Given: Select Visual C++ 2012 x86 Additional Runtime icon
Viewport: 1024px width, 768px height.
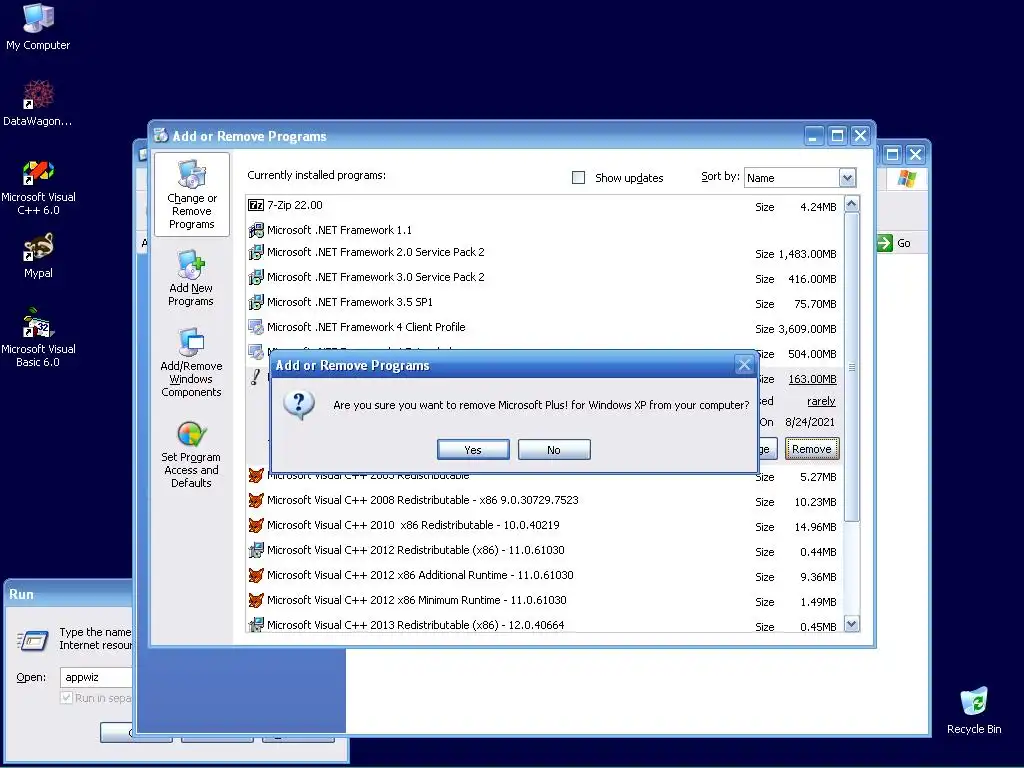Looking at the screenshot, I should (255, 575).
